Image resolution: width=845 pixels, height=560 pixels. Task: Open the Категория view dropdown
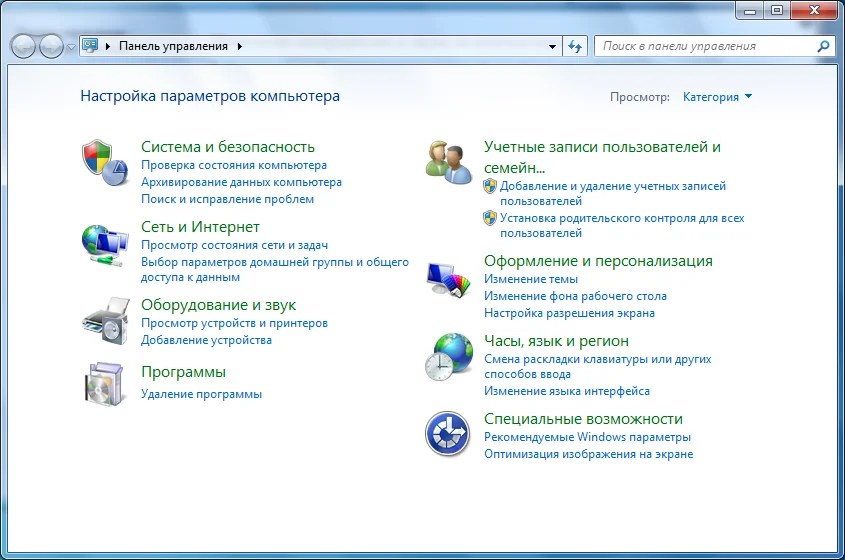(717, 97)
